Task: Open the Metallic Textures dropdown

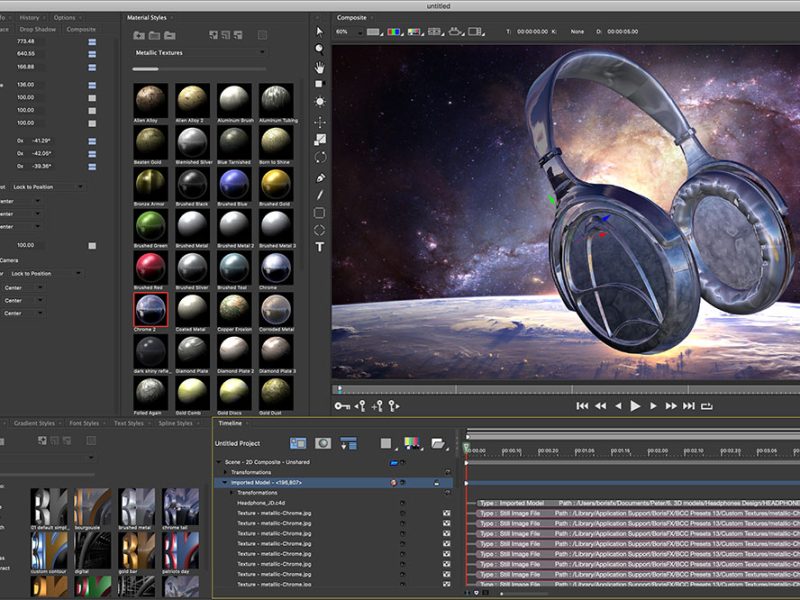Action: point(199,53)
